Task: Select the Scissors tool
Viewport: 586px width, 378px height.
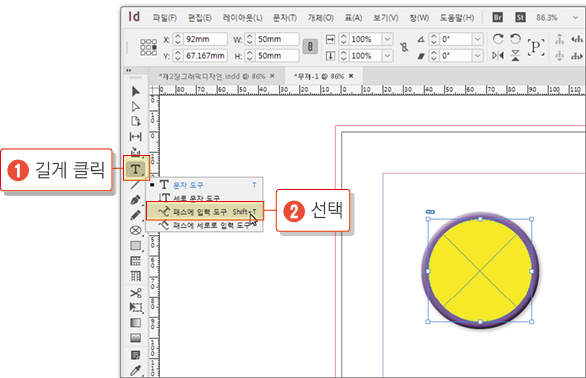Action: click(x=136, y=293)
